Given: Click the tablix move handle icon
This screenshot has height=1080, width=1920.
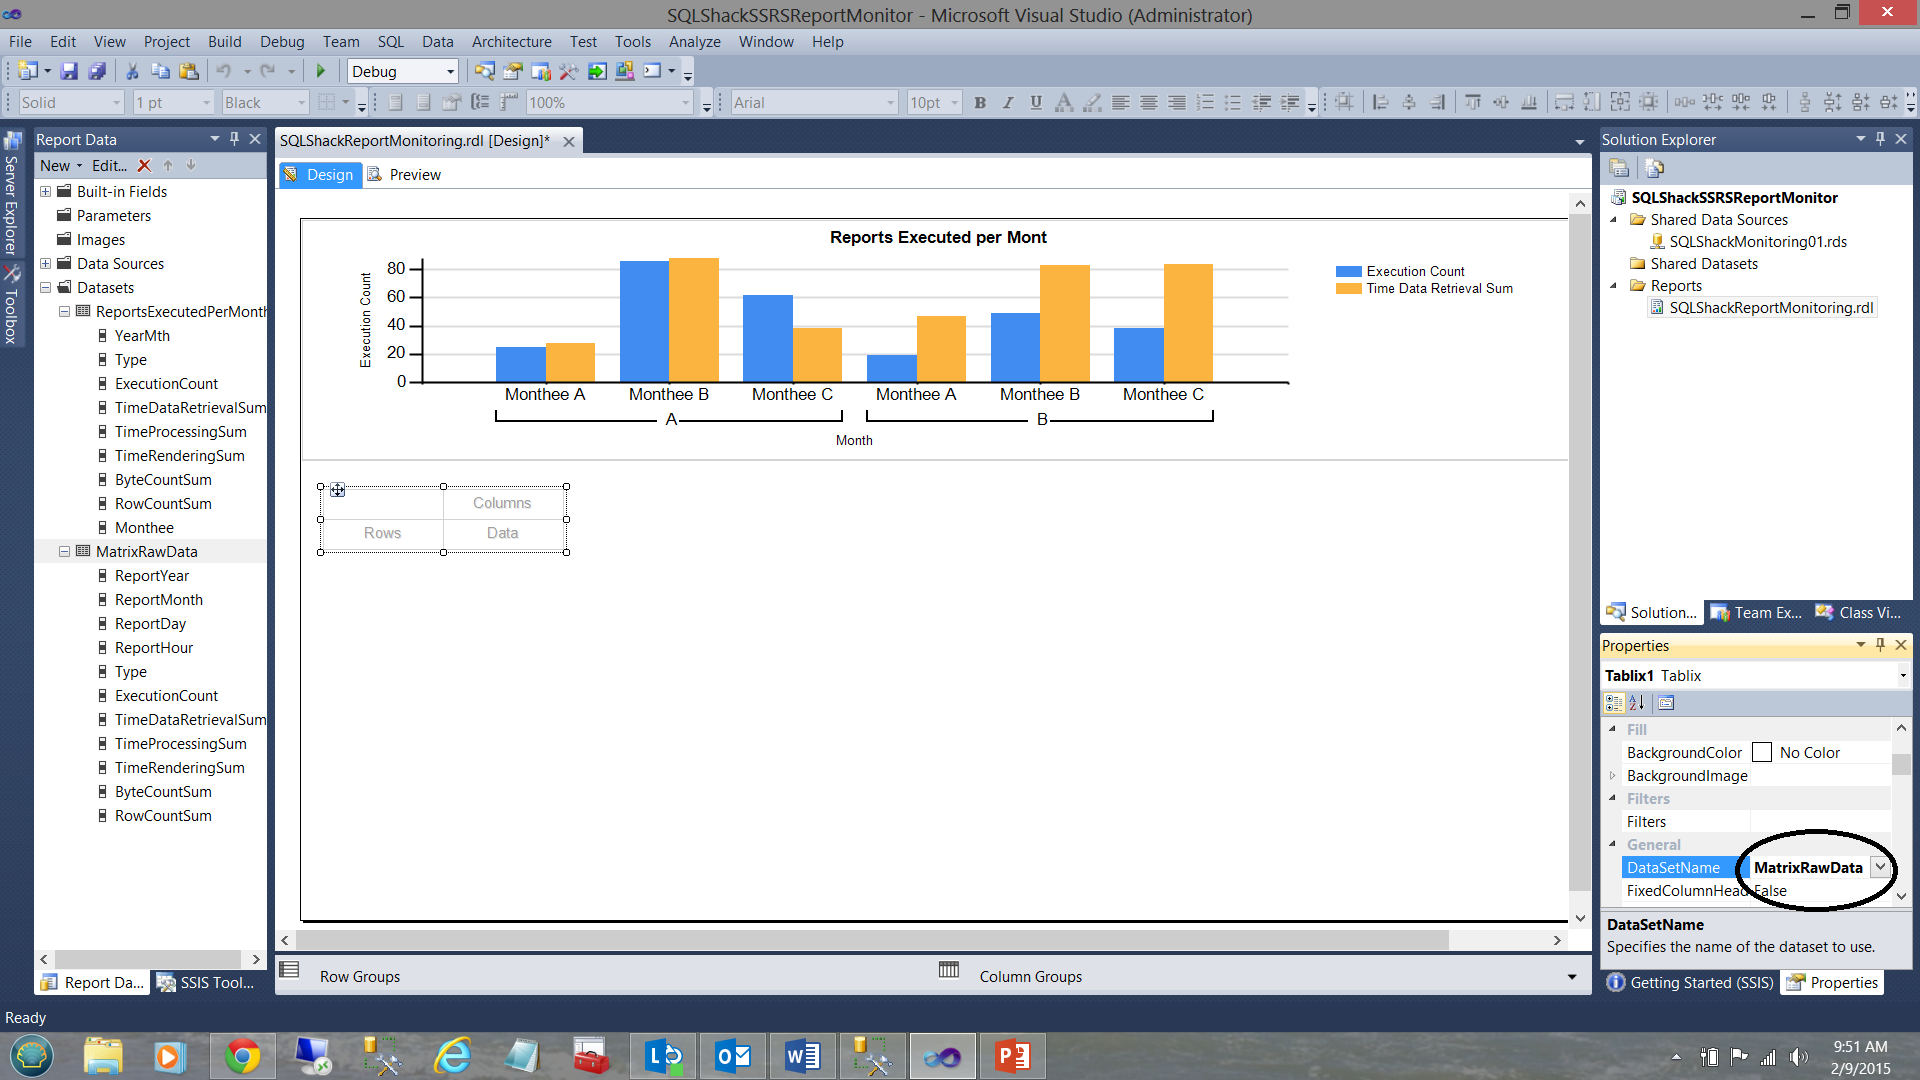Looking at the screenshot, I should [338, 490].
